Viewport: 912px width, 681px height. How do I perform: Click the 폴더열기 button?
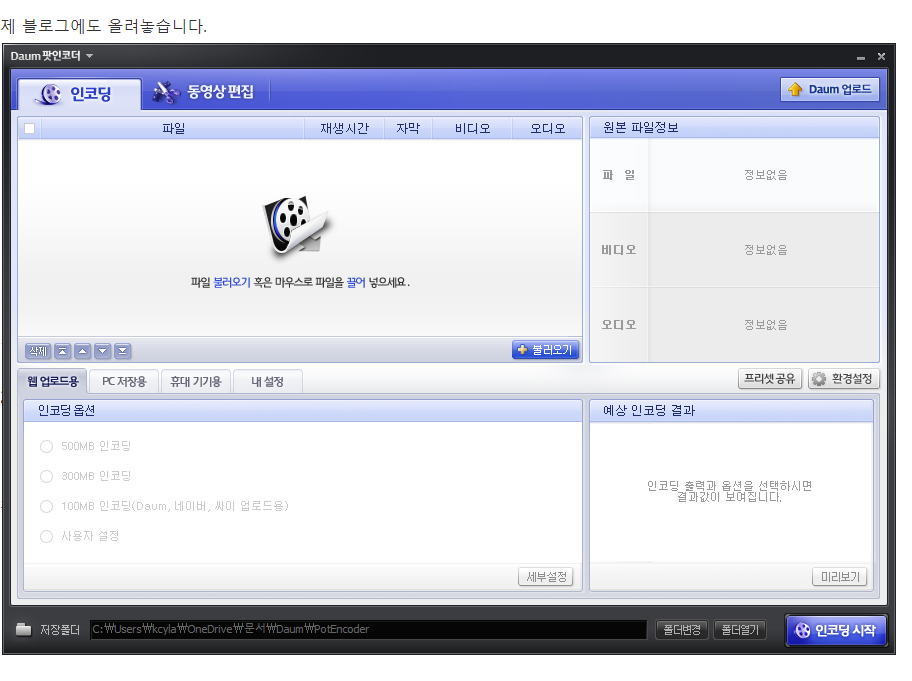[x=740, y=630]
